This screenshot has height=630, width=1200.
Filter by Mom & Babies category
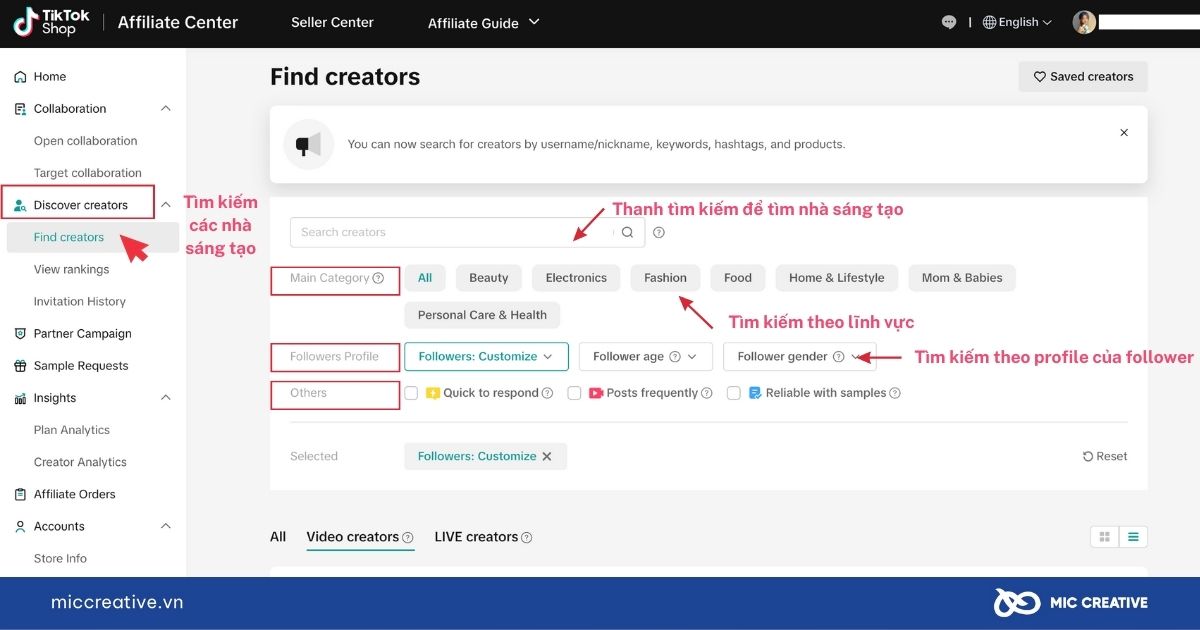[x=962, y=278]
